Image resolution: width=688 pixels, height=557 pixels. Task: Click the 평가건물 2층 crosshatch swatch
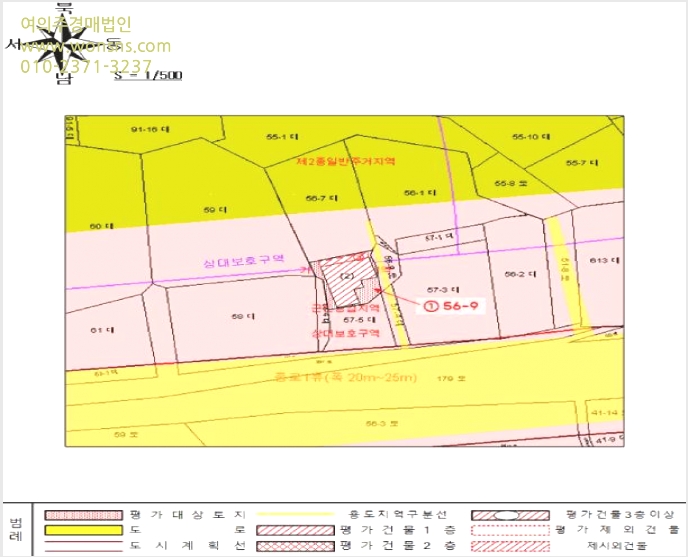pyautogui.click(x=295, y=546)
